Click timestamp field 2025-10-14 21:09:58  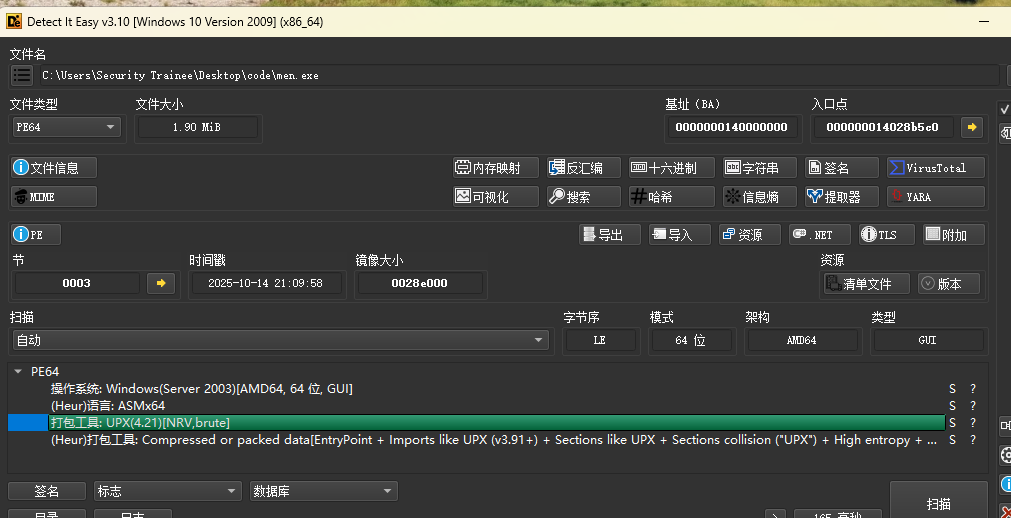click(266, 283)
